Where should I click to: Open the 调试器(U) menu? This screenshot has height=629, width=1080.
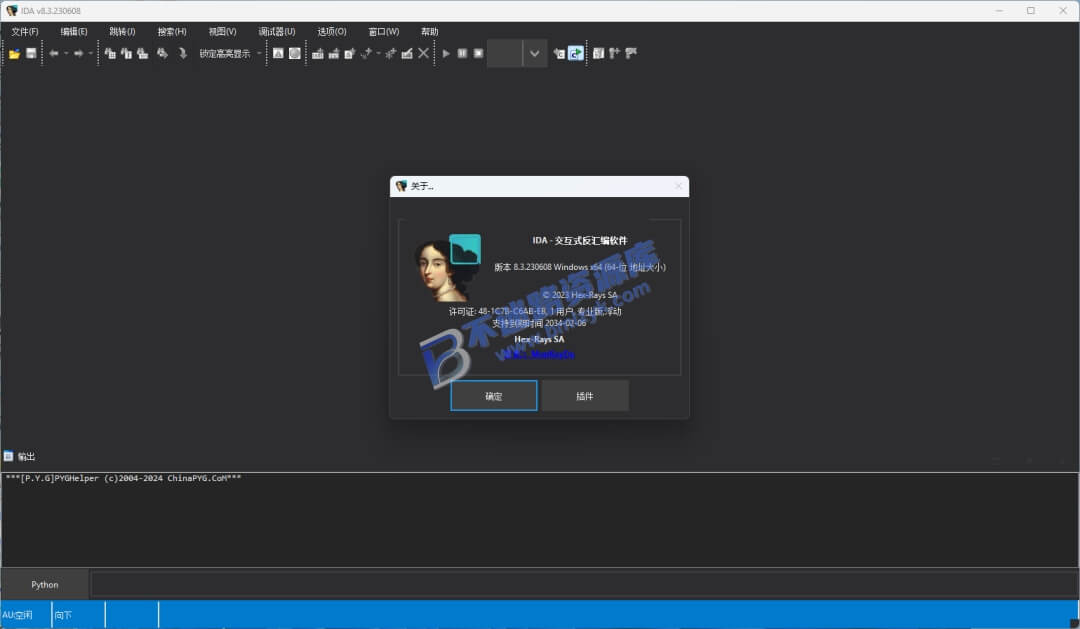coord(277,32)
